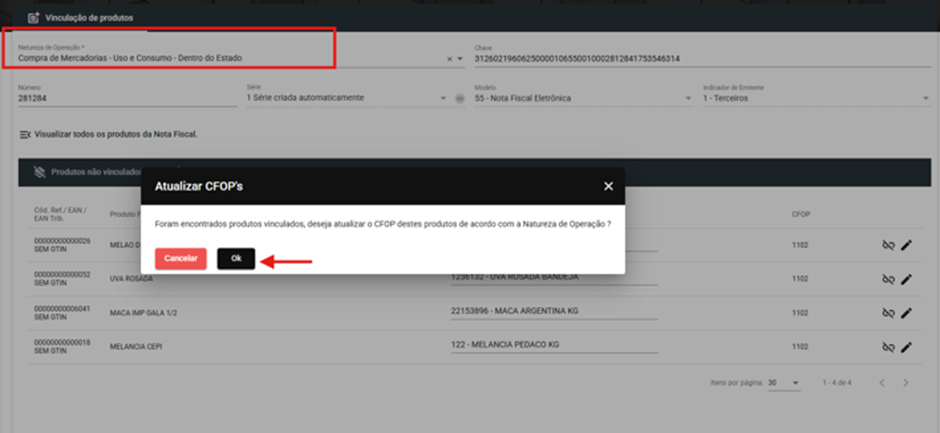Click Visualizar todos os produtos da Nota Fiscal

tap(116, 134)
